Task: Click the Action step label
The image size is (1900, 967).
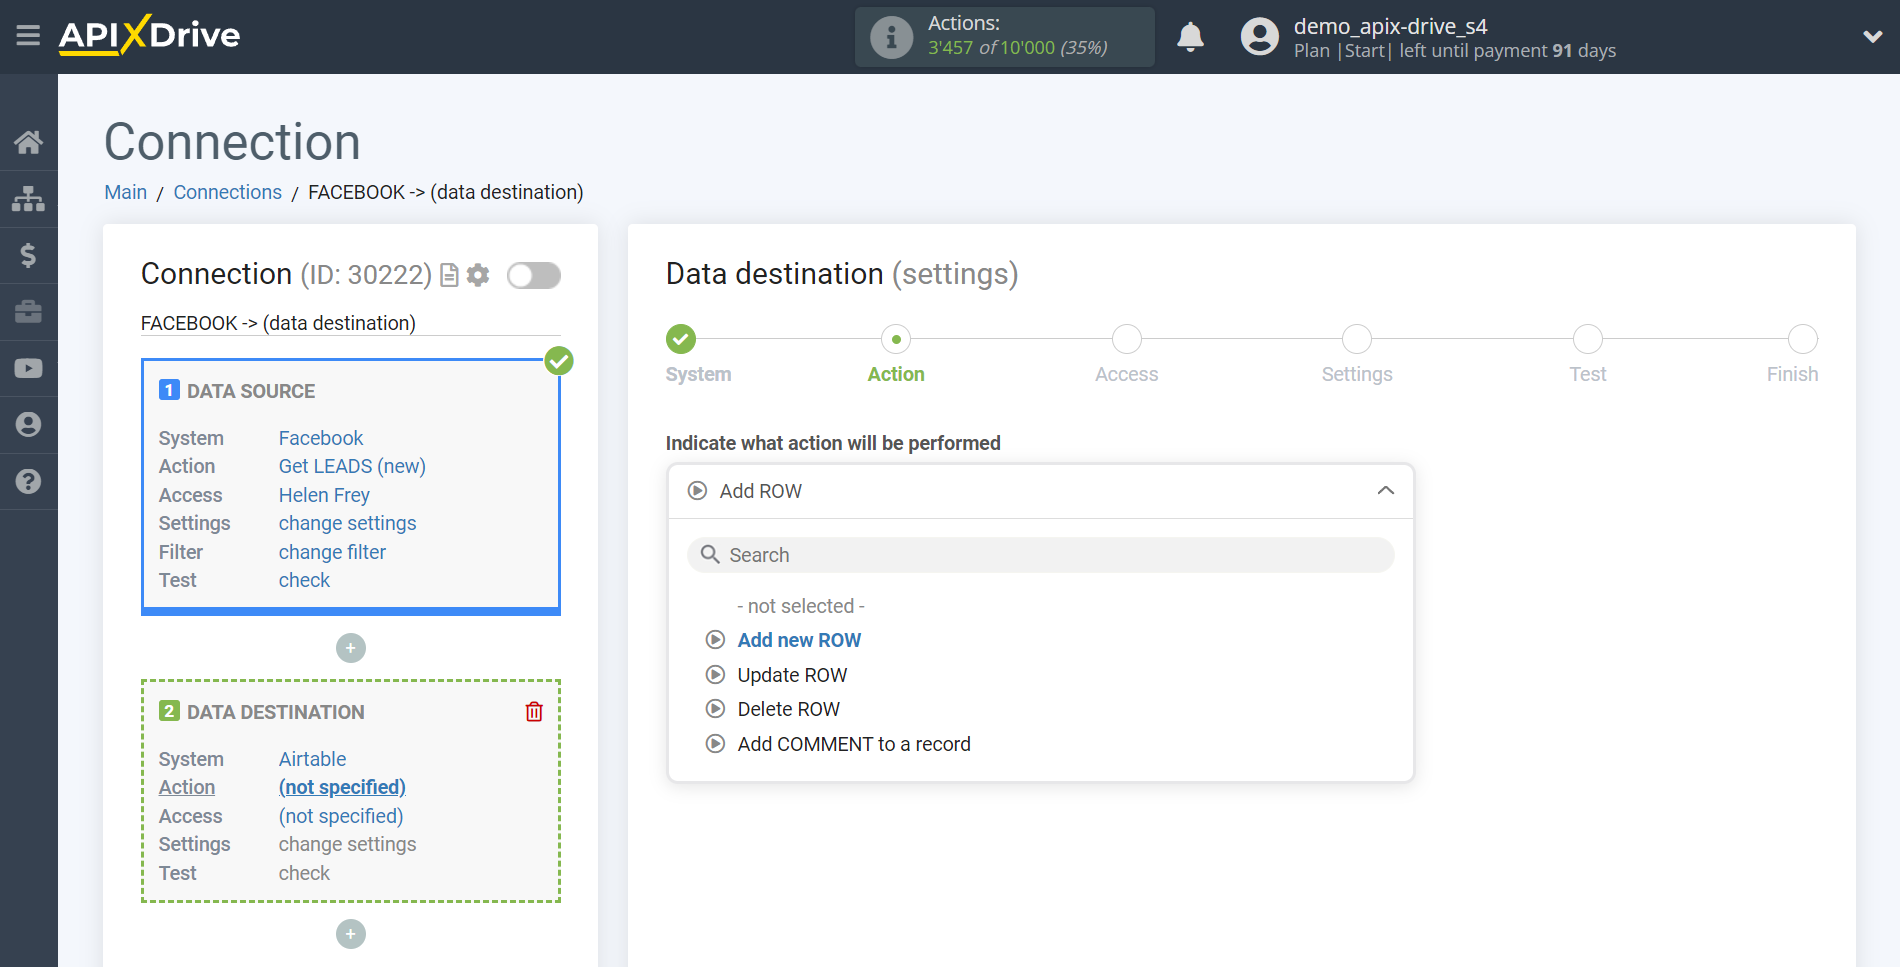Action: [x=896, y=374]
